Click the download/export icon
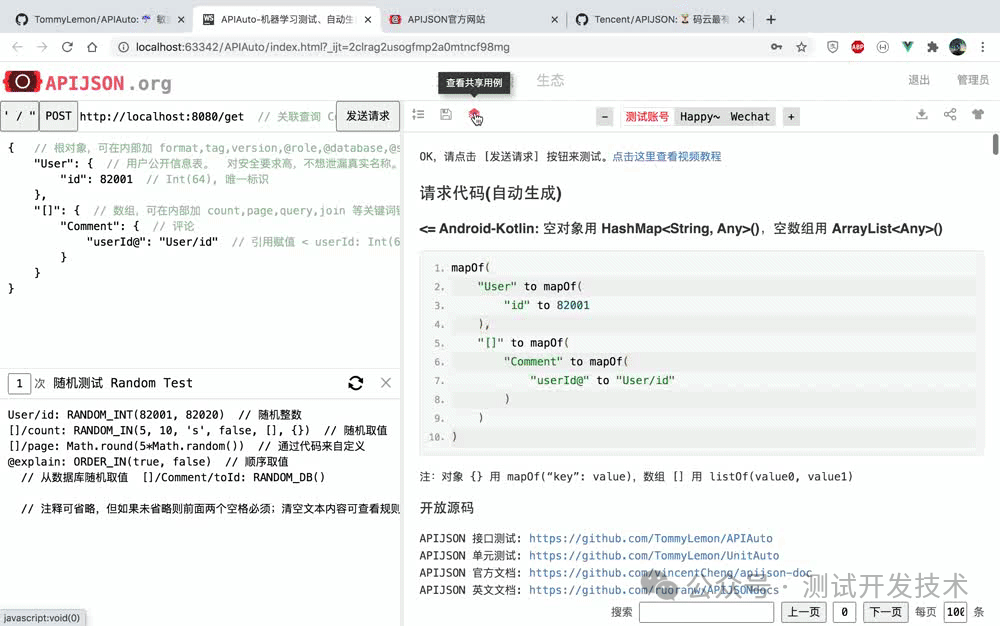This screenshot has height=626, width=1000. 922,115
